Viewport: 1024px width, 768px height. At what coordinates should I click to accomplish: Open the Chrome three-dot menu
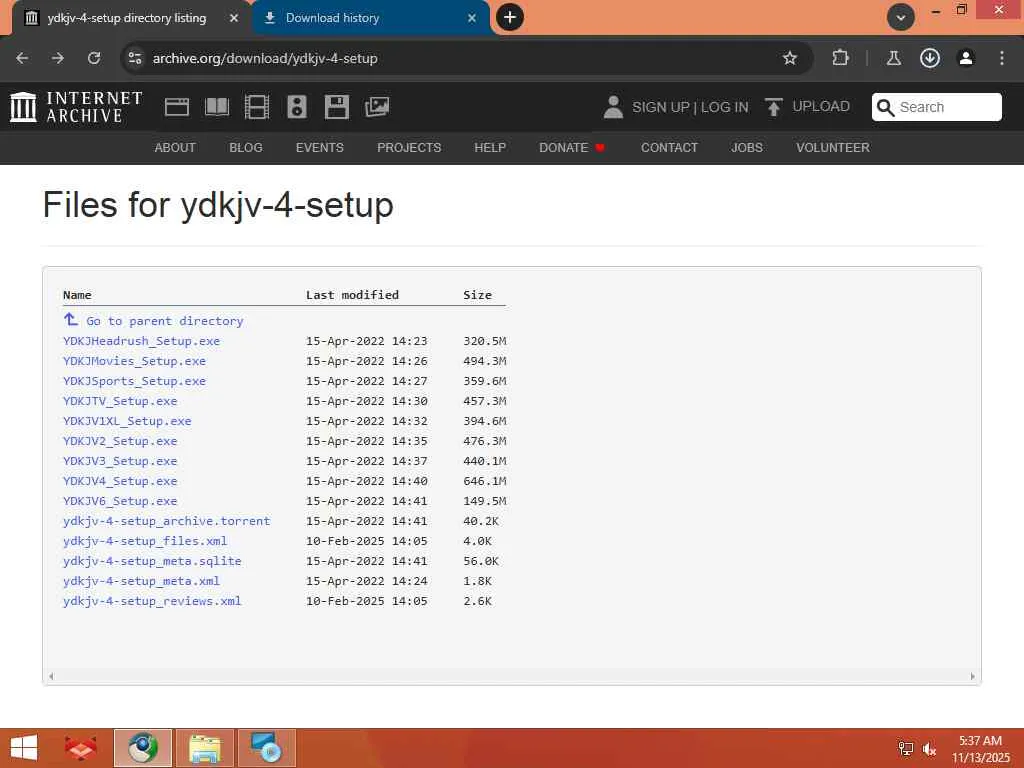(1002, 58)
